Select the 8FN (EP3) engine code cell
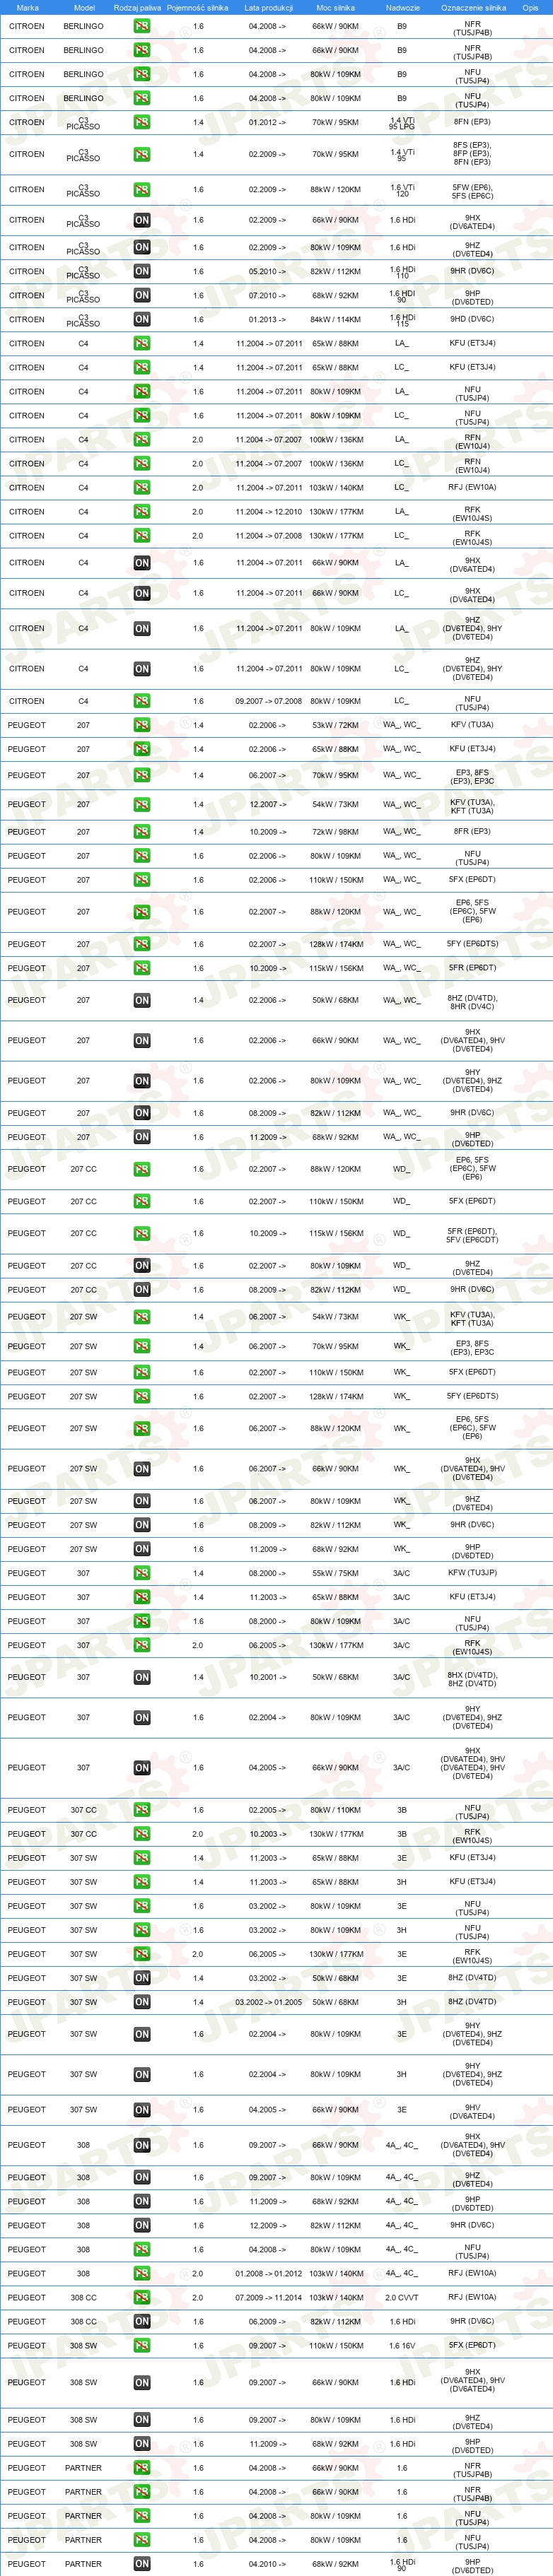 click(x=472, y=122)
